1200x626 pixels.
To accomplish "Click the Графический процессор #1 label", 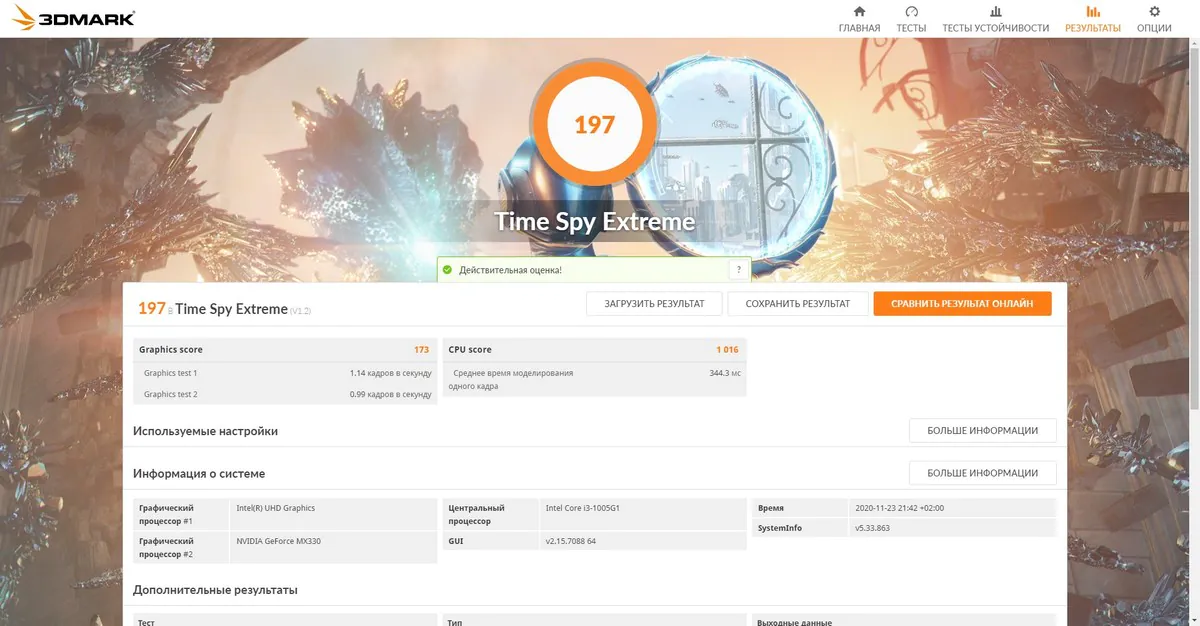I will pos(166,514).
